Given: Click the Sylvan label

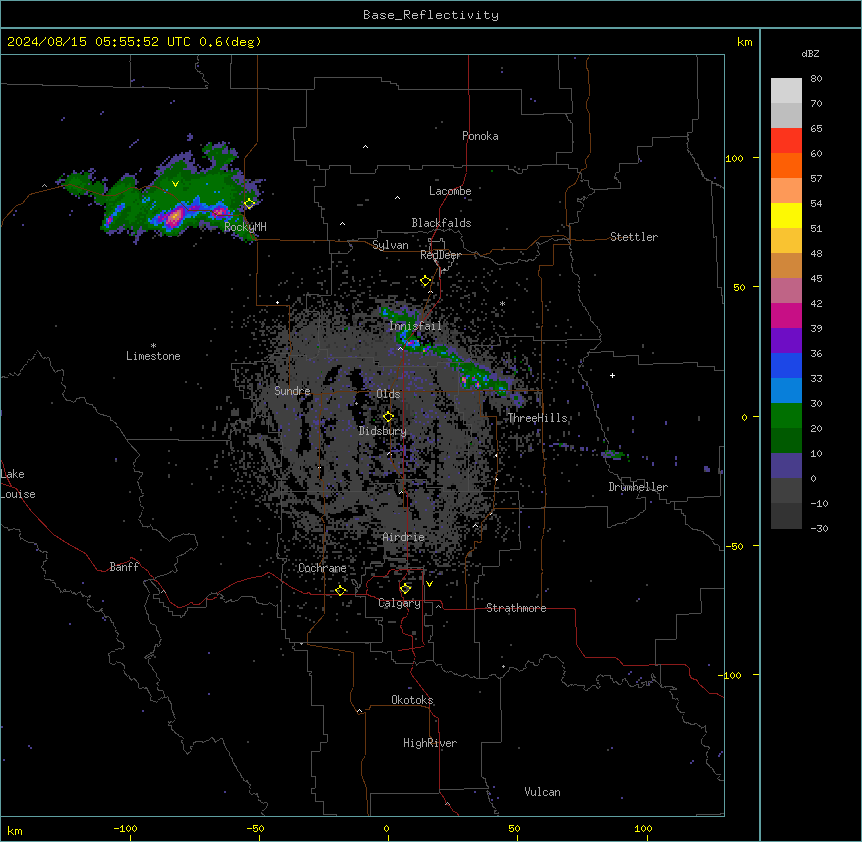Looking at the screenshot, I should [x=390, y=245].
